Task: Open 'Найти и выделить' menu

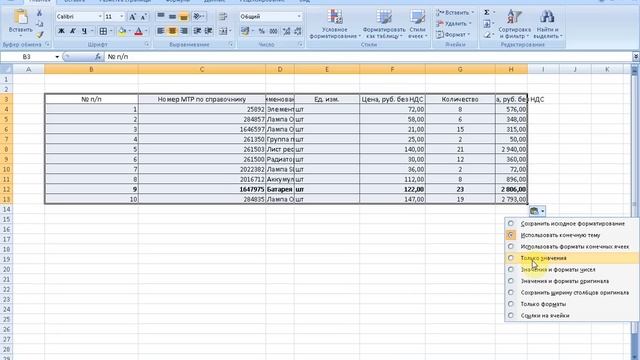Action: pos(548,24)
